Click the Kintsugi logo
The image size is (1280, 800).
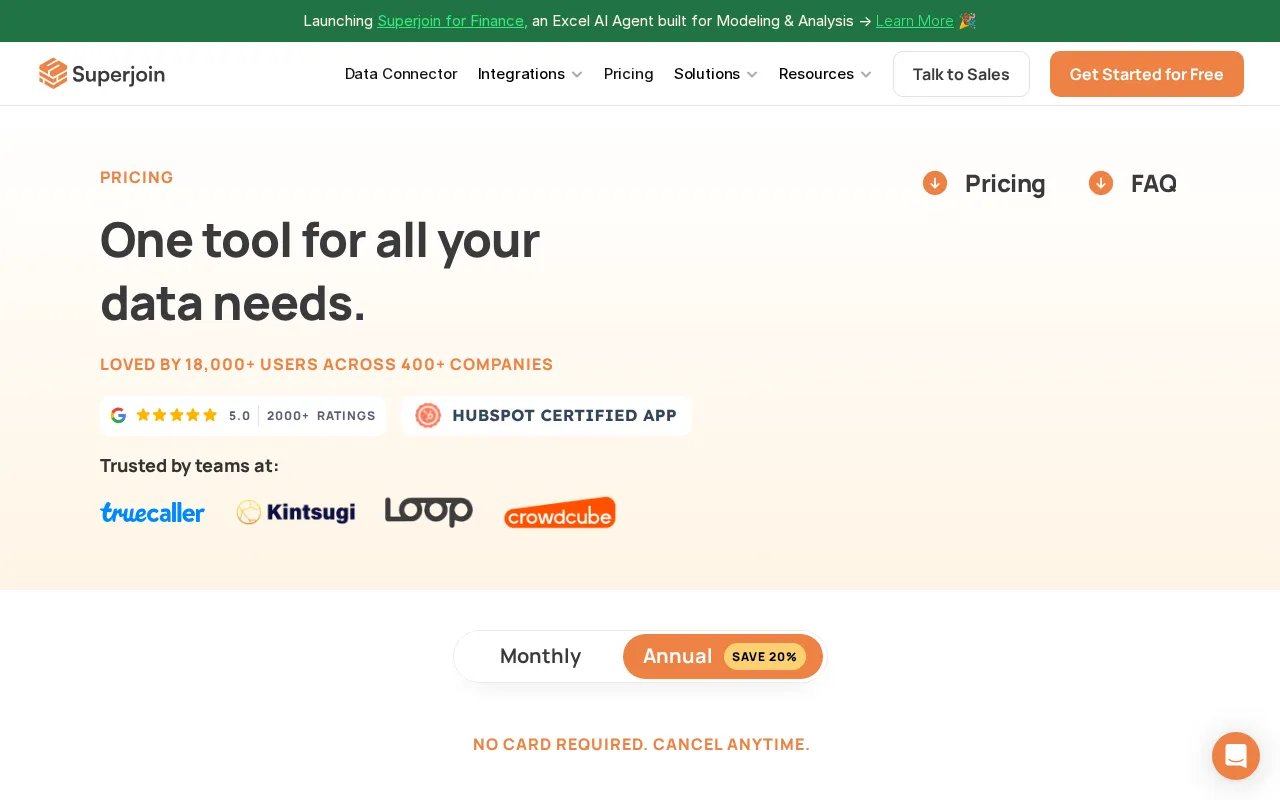[x=296, y=512]
